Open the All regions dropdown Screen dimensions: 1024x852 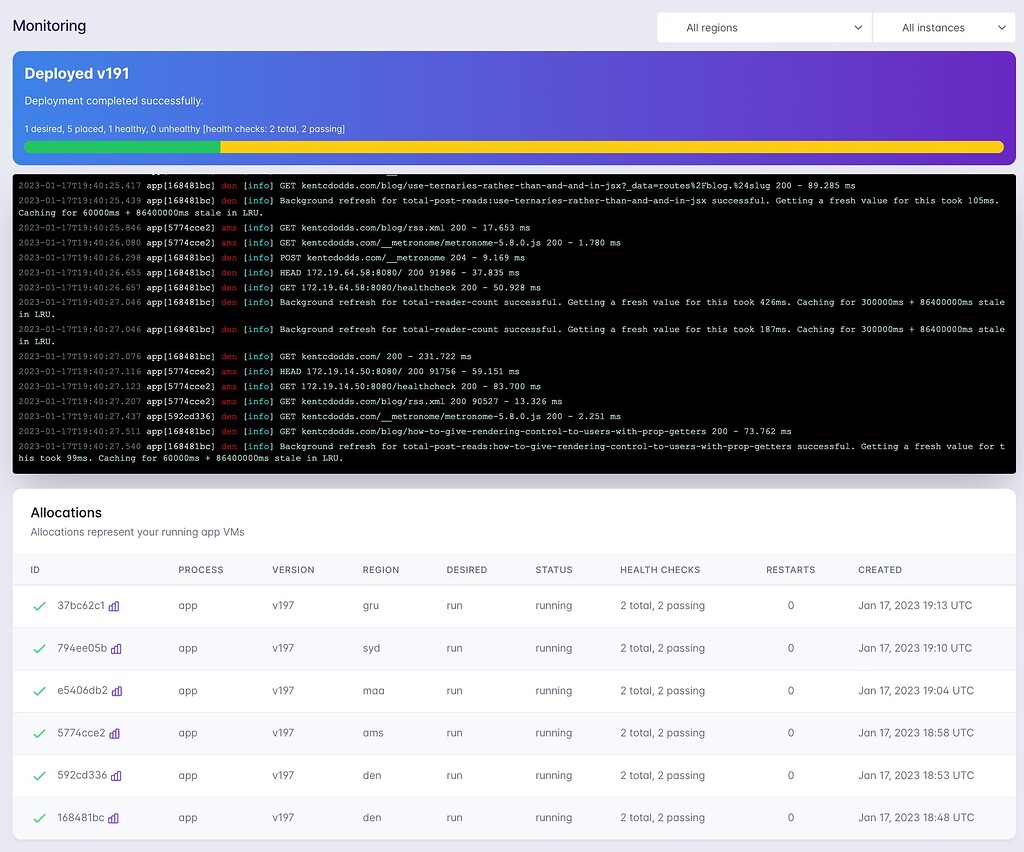coord(763,27)
